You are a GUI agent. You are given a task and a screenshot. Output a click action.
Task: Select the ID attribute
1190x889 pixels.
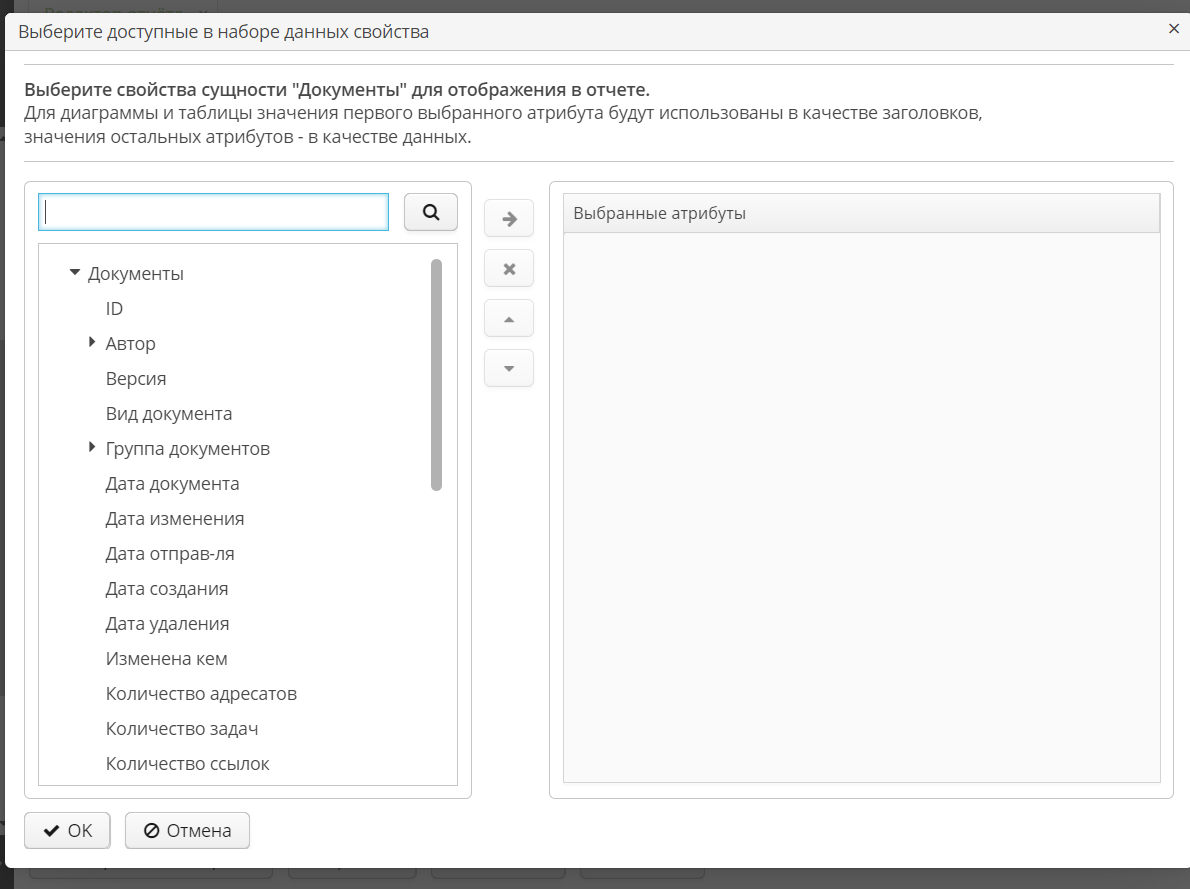point(114,309)
